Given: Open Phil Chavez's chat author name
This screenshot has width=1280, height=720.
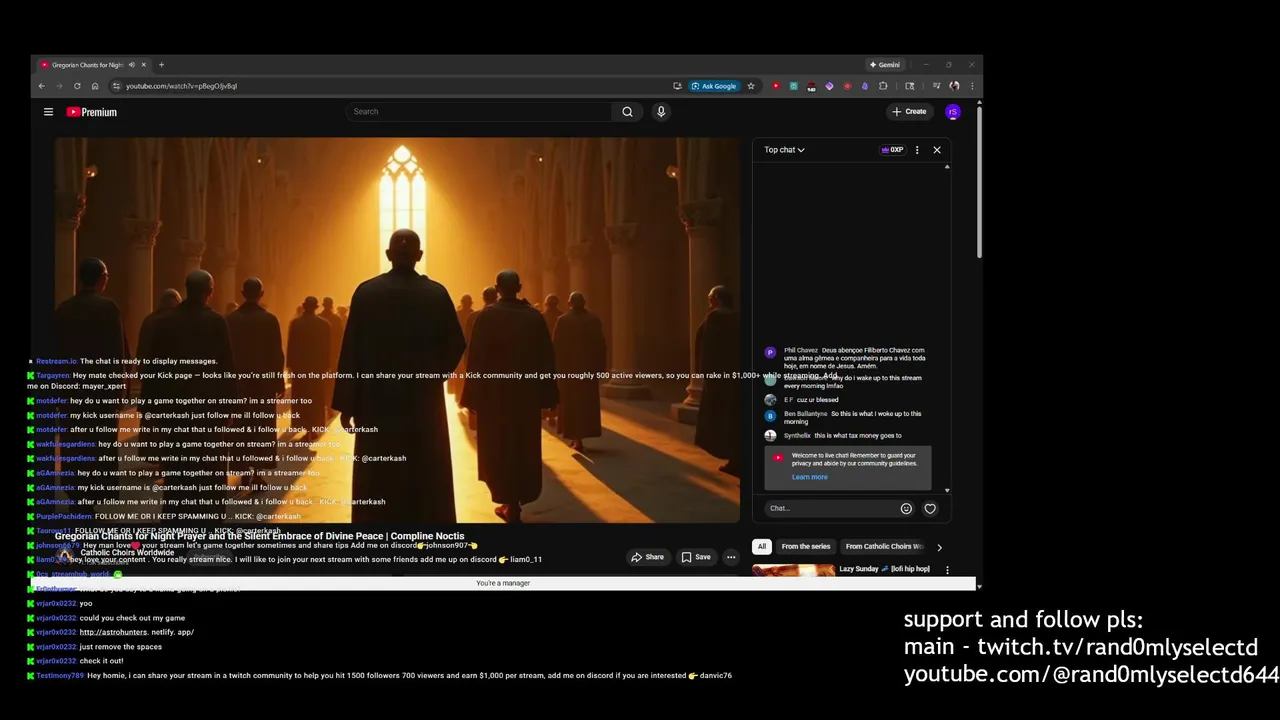Looking at the screenshot, I should click(x=801, y=350).
